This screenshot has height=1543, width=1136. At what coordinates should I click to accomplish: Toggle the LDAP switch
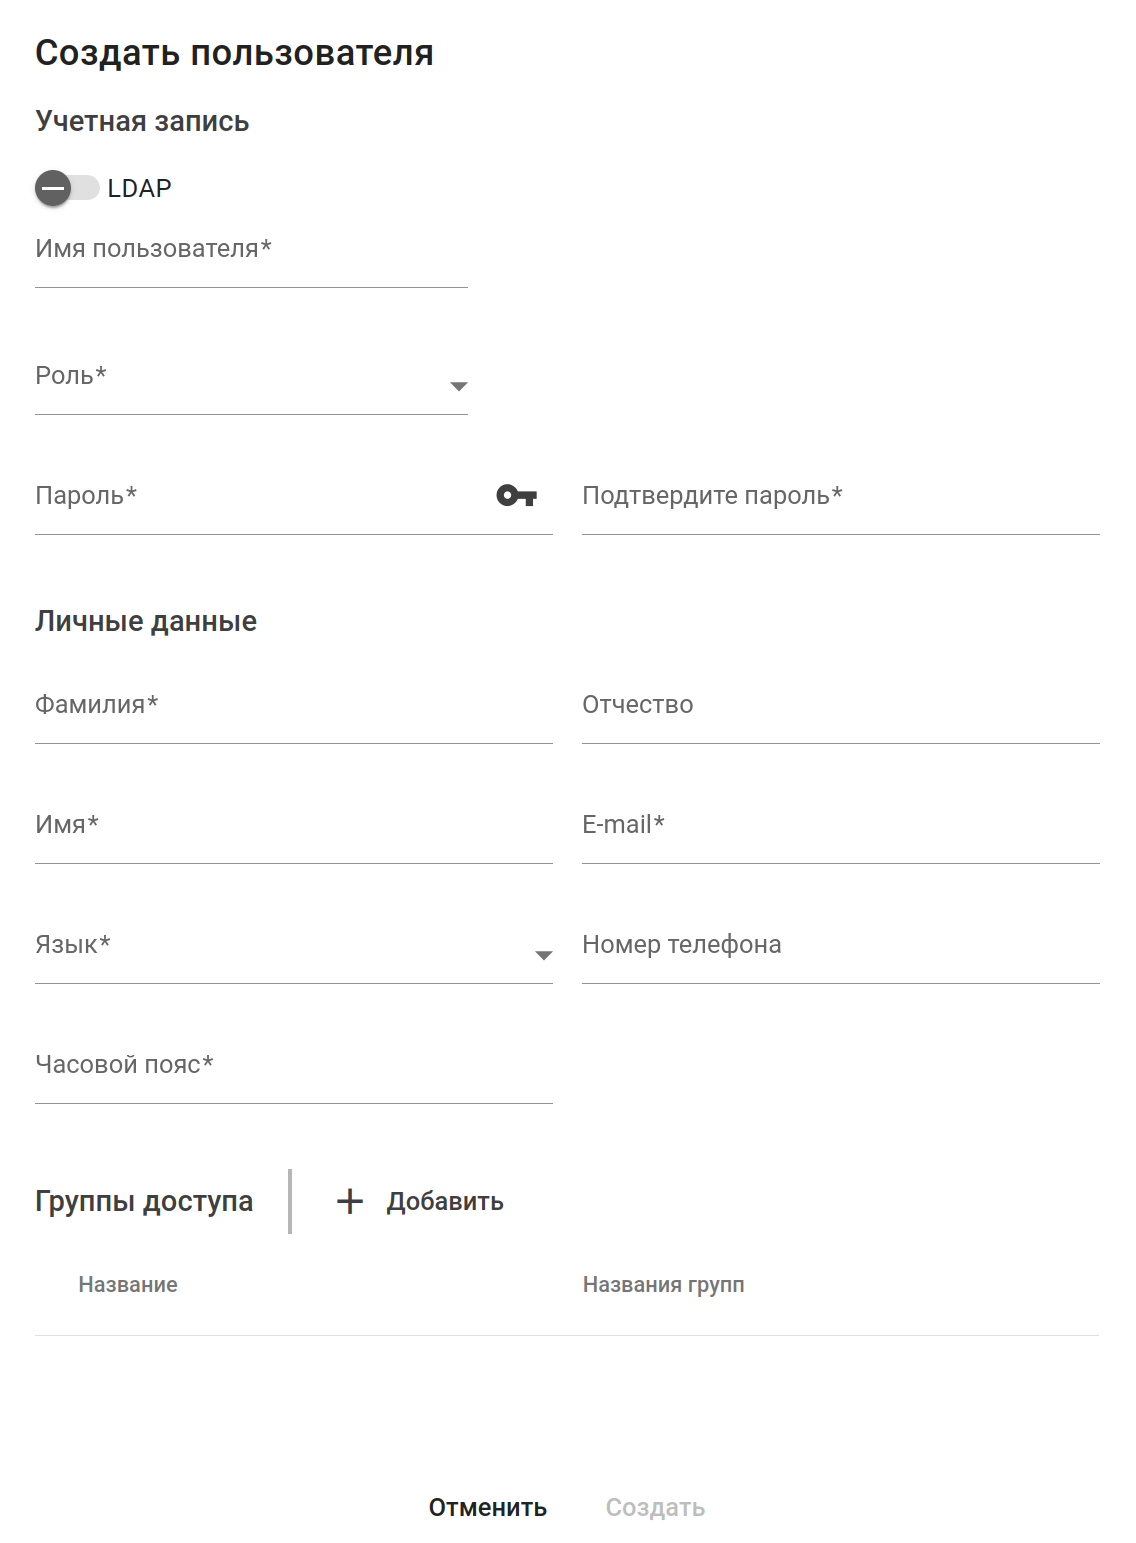pos(66,188)
